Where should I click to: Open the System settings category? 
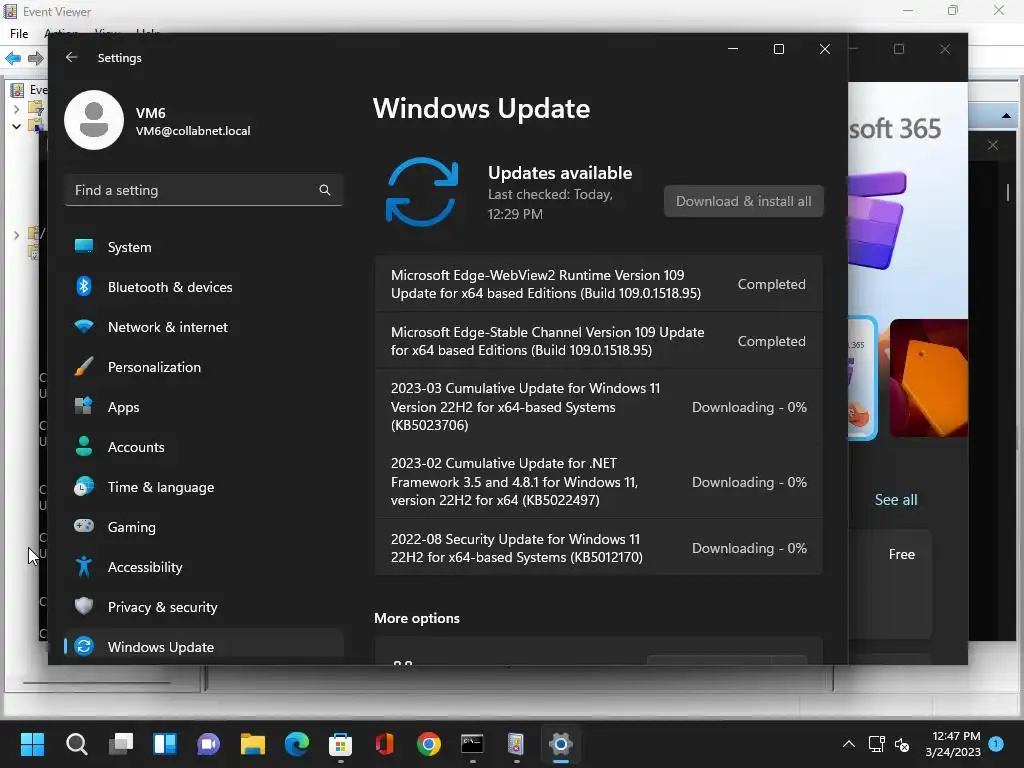pos(204,247)
